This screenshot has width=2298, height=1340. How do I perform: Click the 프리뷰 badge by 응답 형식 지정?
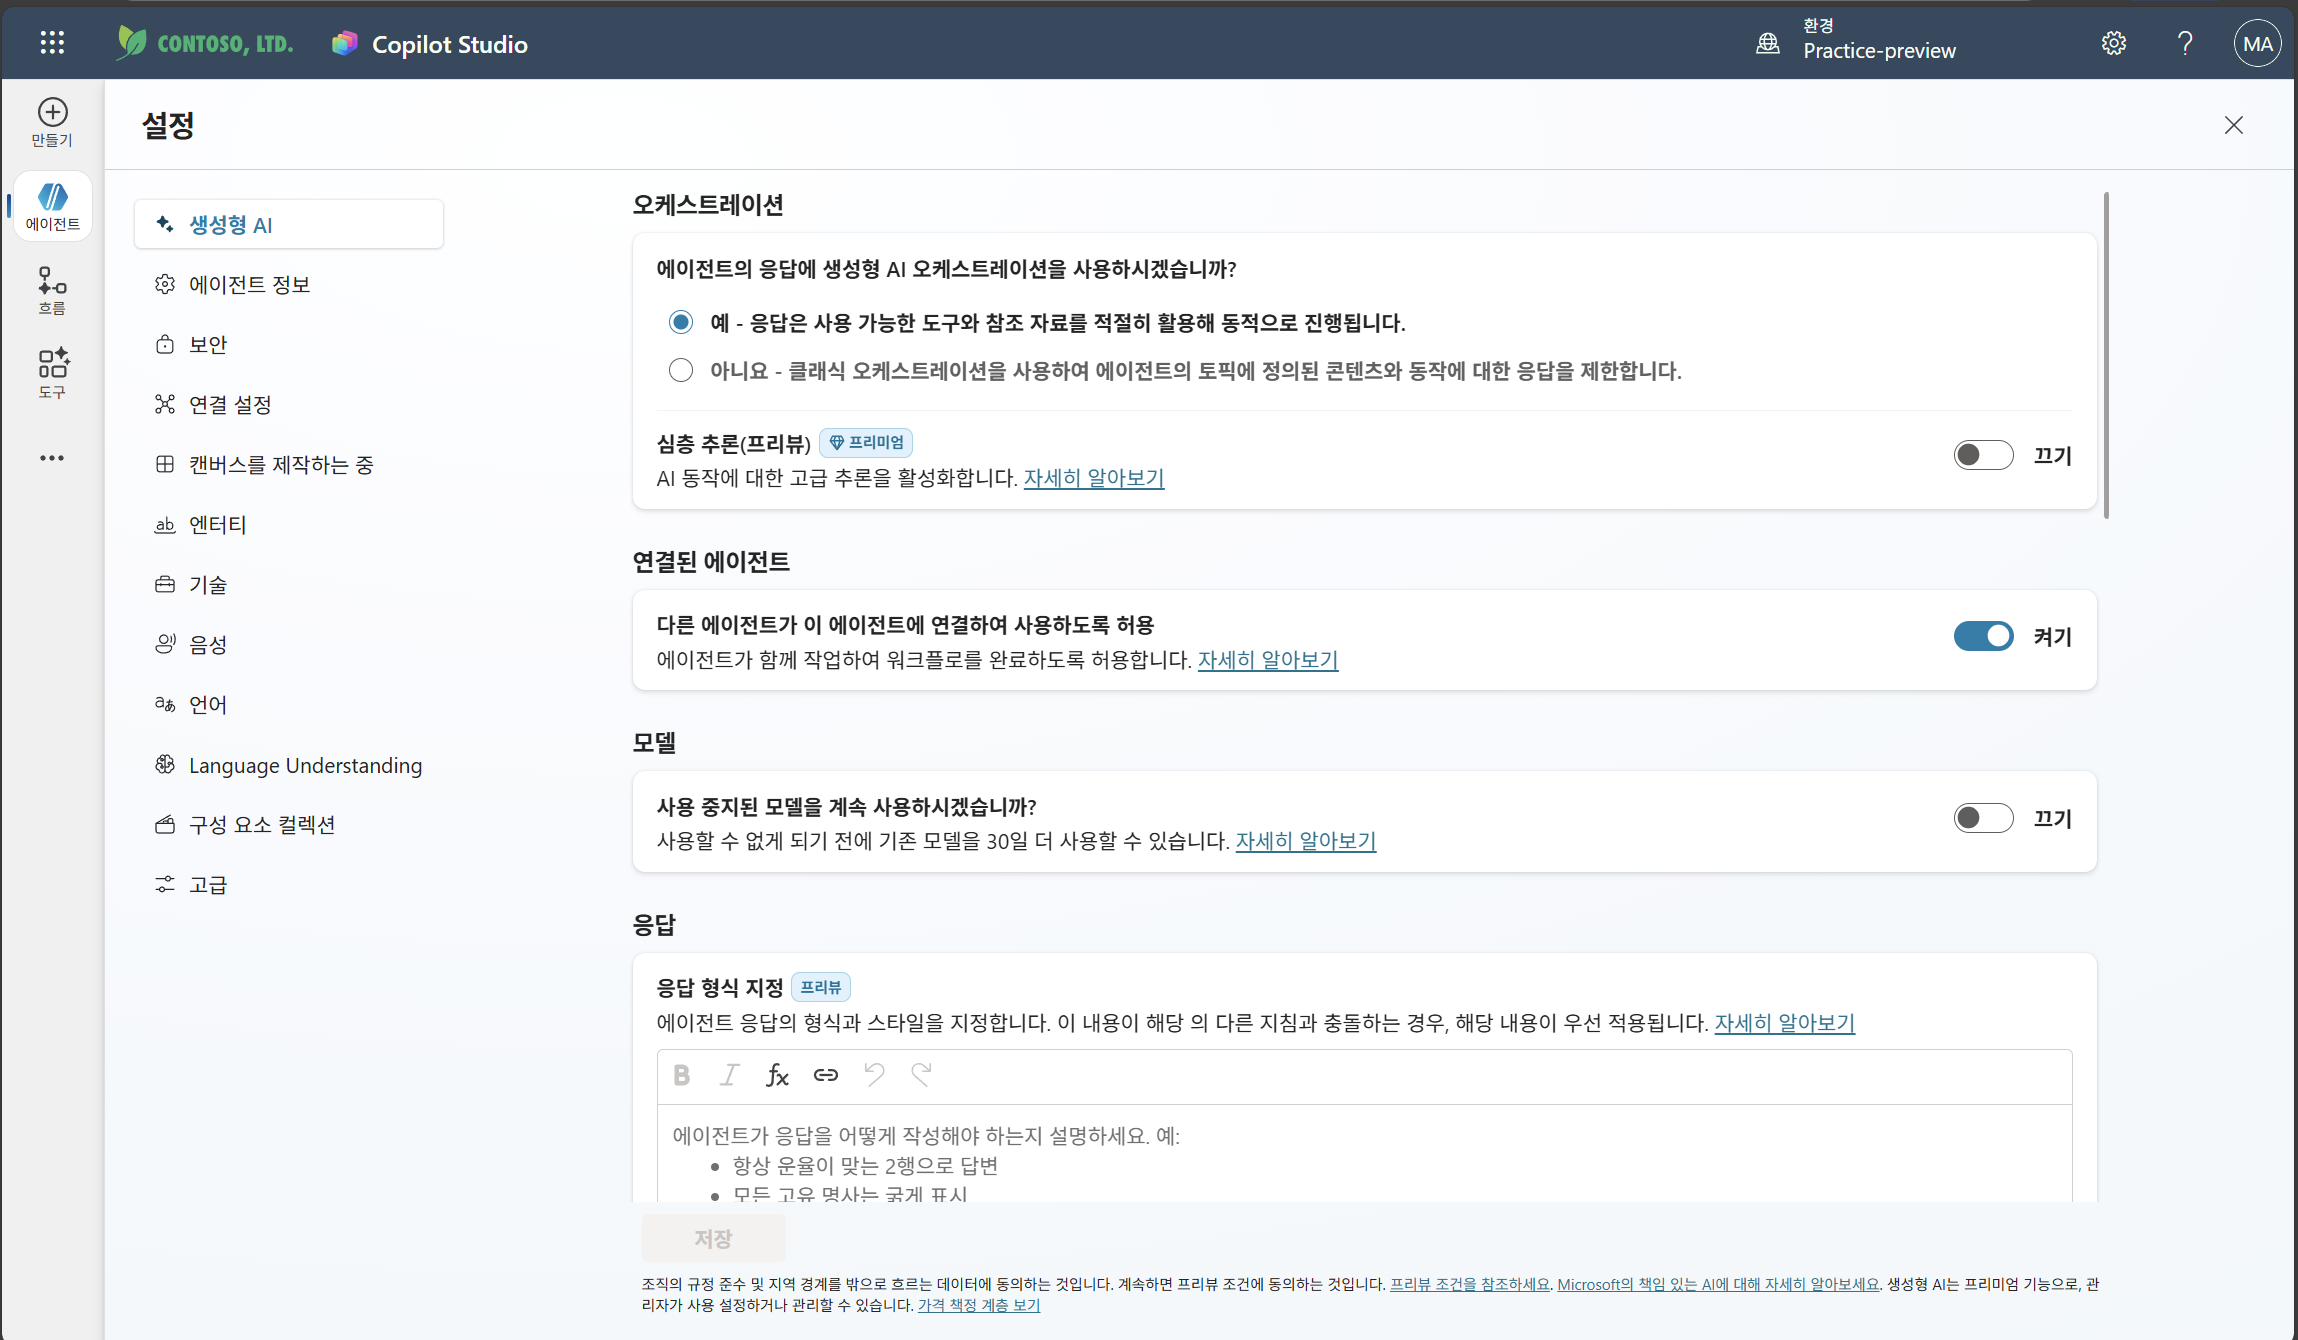click(821, 987)
